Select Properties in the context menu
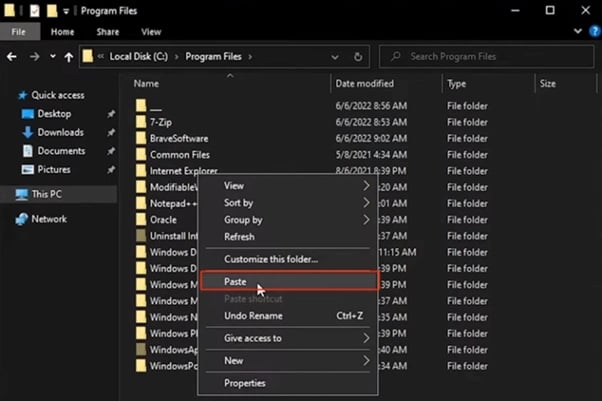 tap(245, 383)
